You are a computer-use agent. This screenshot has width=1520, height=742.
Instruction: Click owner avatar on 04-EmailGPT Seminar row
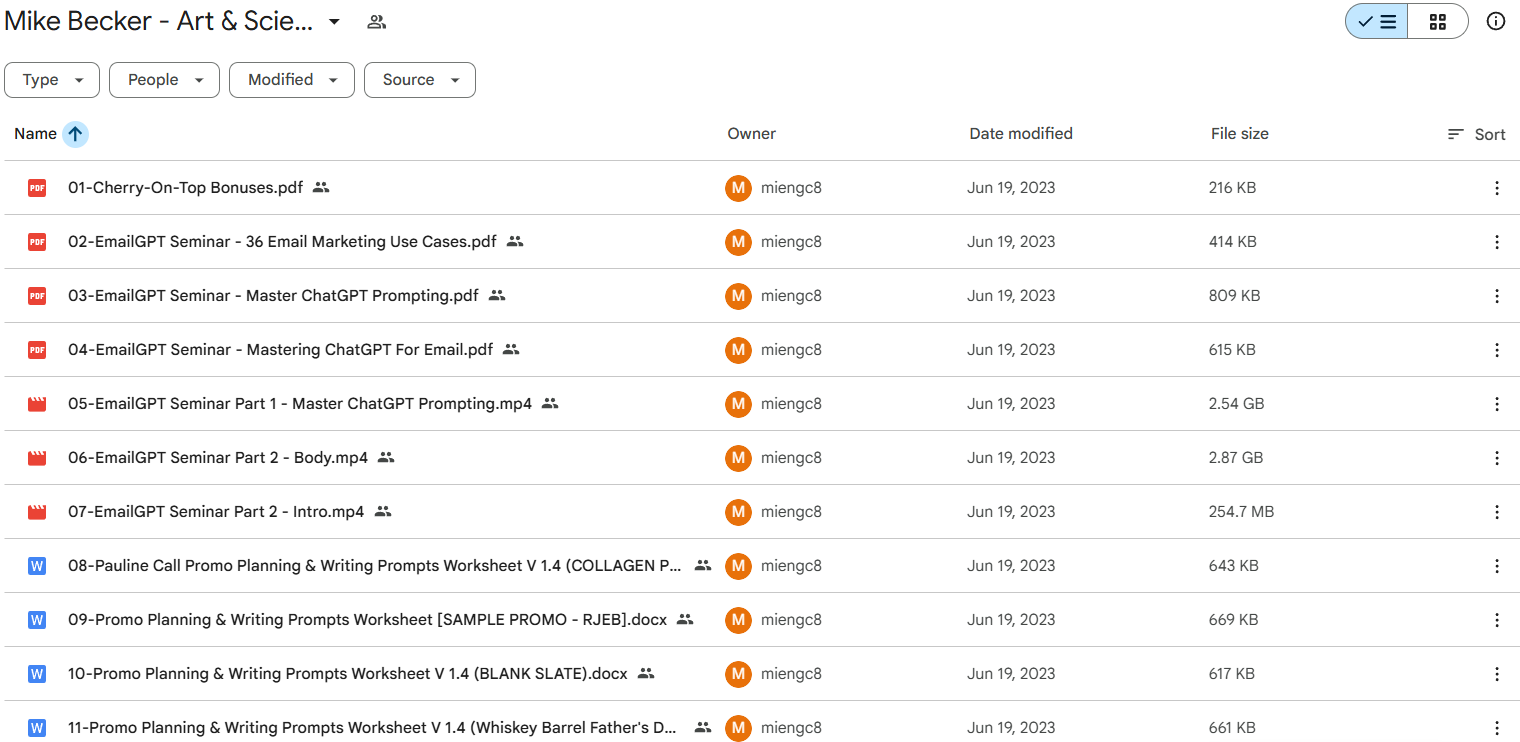(738, 350)
